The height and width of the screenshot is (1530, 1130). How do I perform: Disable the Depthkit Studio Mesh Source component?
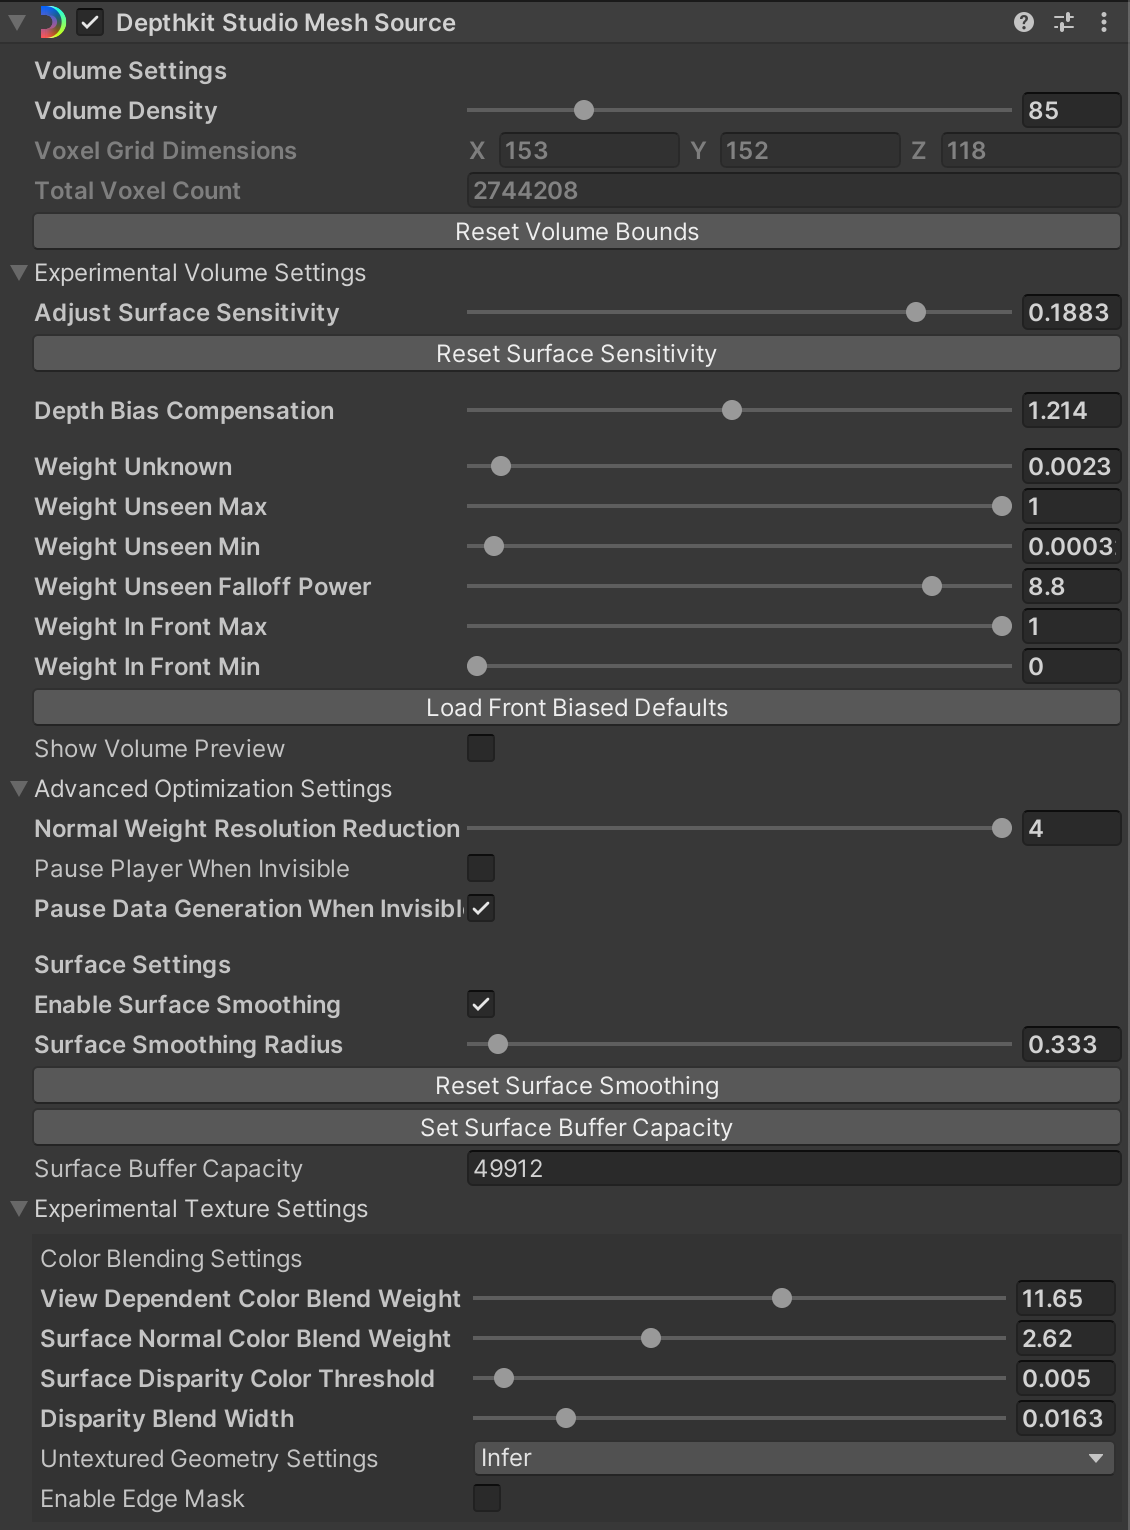90,22
